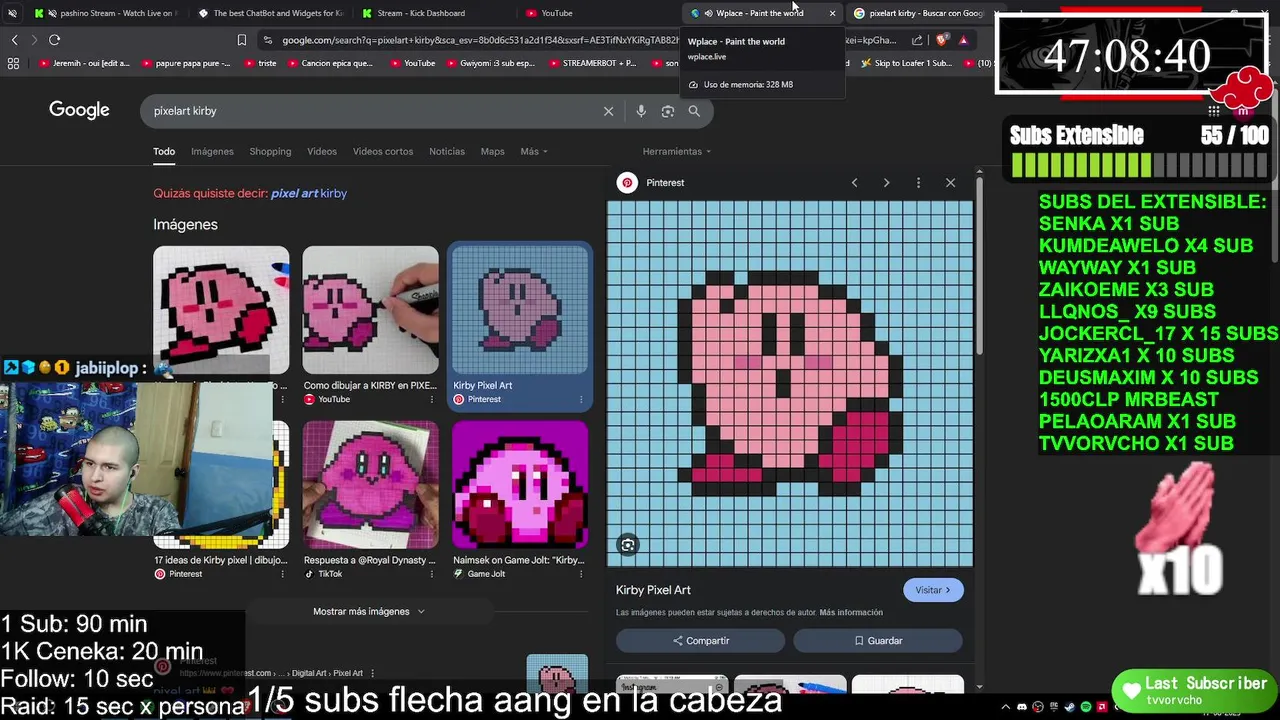Submit search with the magnifier icon
Viewport: 1280px width, 720px height.
coord(694,111)
